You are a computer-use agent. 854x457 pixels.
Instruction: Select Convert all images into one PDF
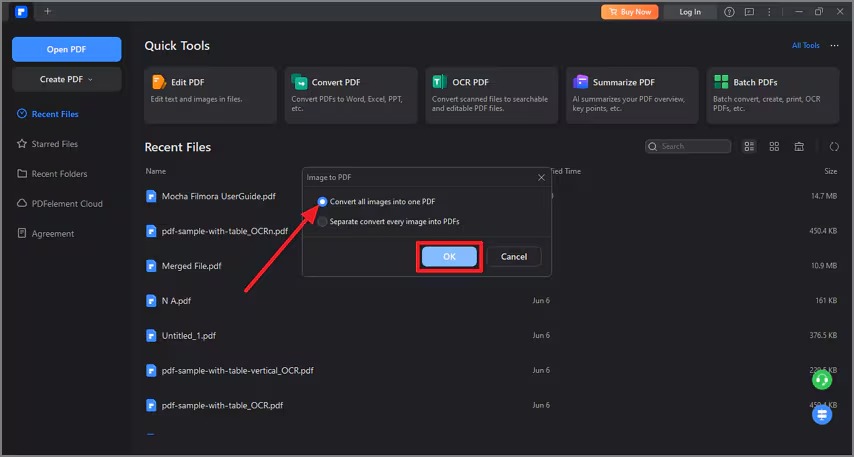pyautogui.click(x=376, y=202)
